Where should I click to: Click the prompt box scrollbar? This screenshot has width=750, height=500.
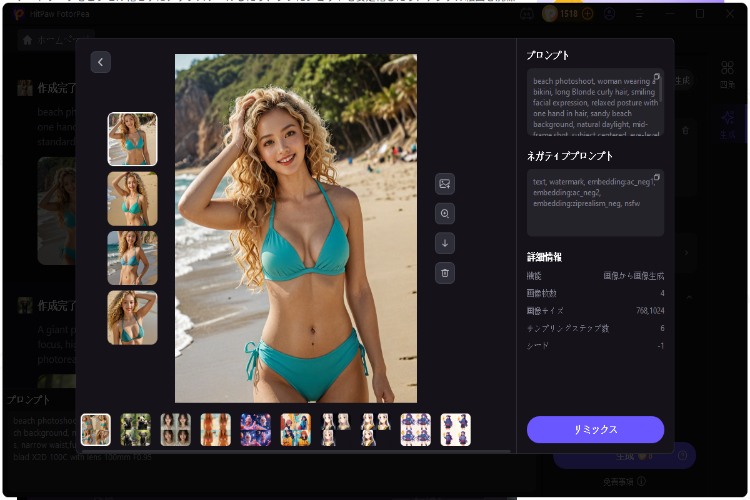click(x=661, y=89)
